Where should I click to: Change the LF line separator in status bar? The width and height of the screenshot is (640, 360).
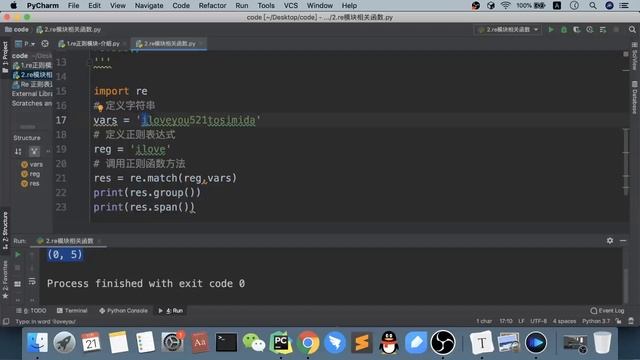521,321
